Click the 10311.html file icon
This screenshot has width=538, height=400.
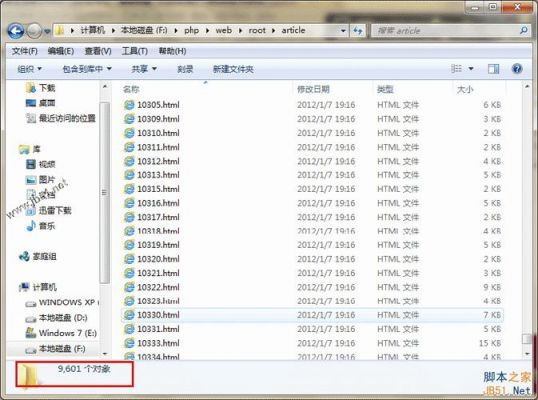[129, 147]
